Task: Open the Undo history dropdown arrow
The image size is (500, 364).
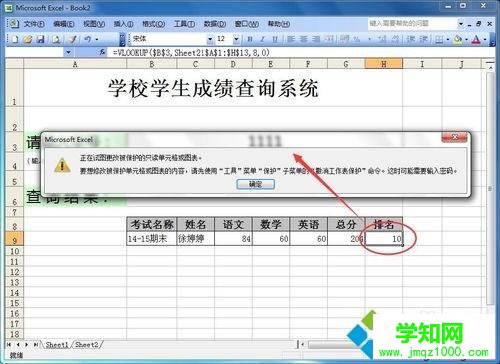Action: click(x=97, y=39)
